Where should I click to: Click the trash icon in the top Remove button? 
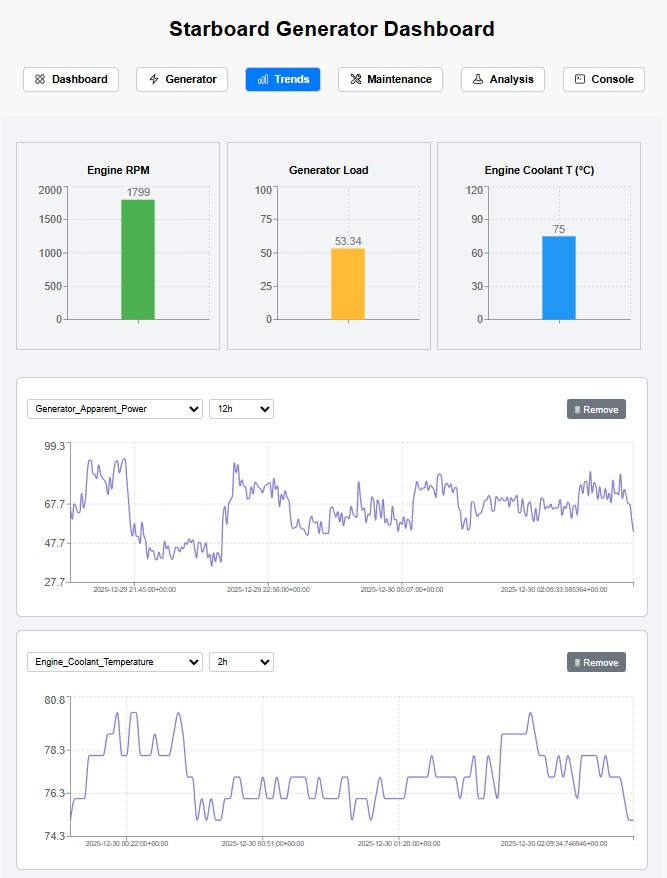point(579,408)
